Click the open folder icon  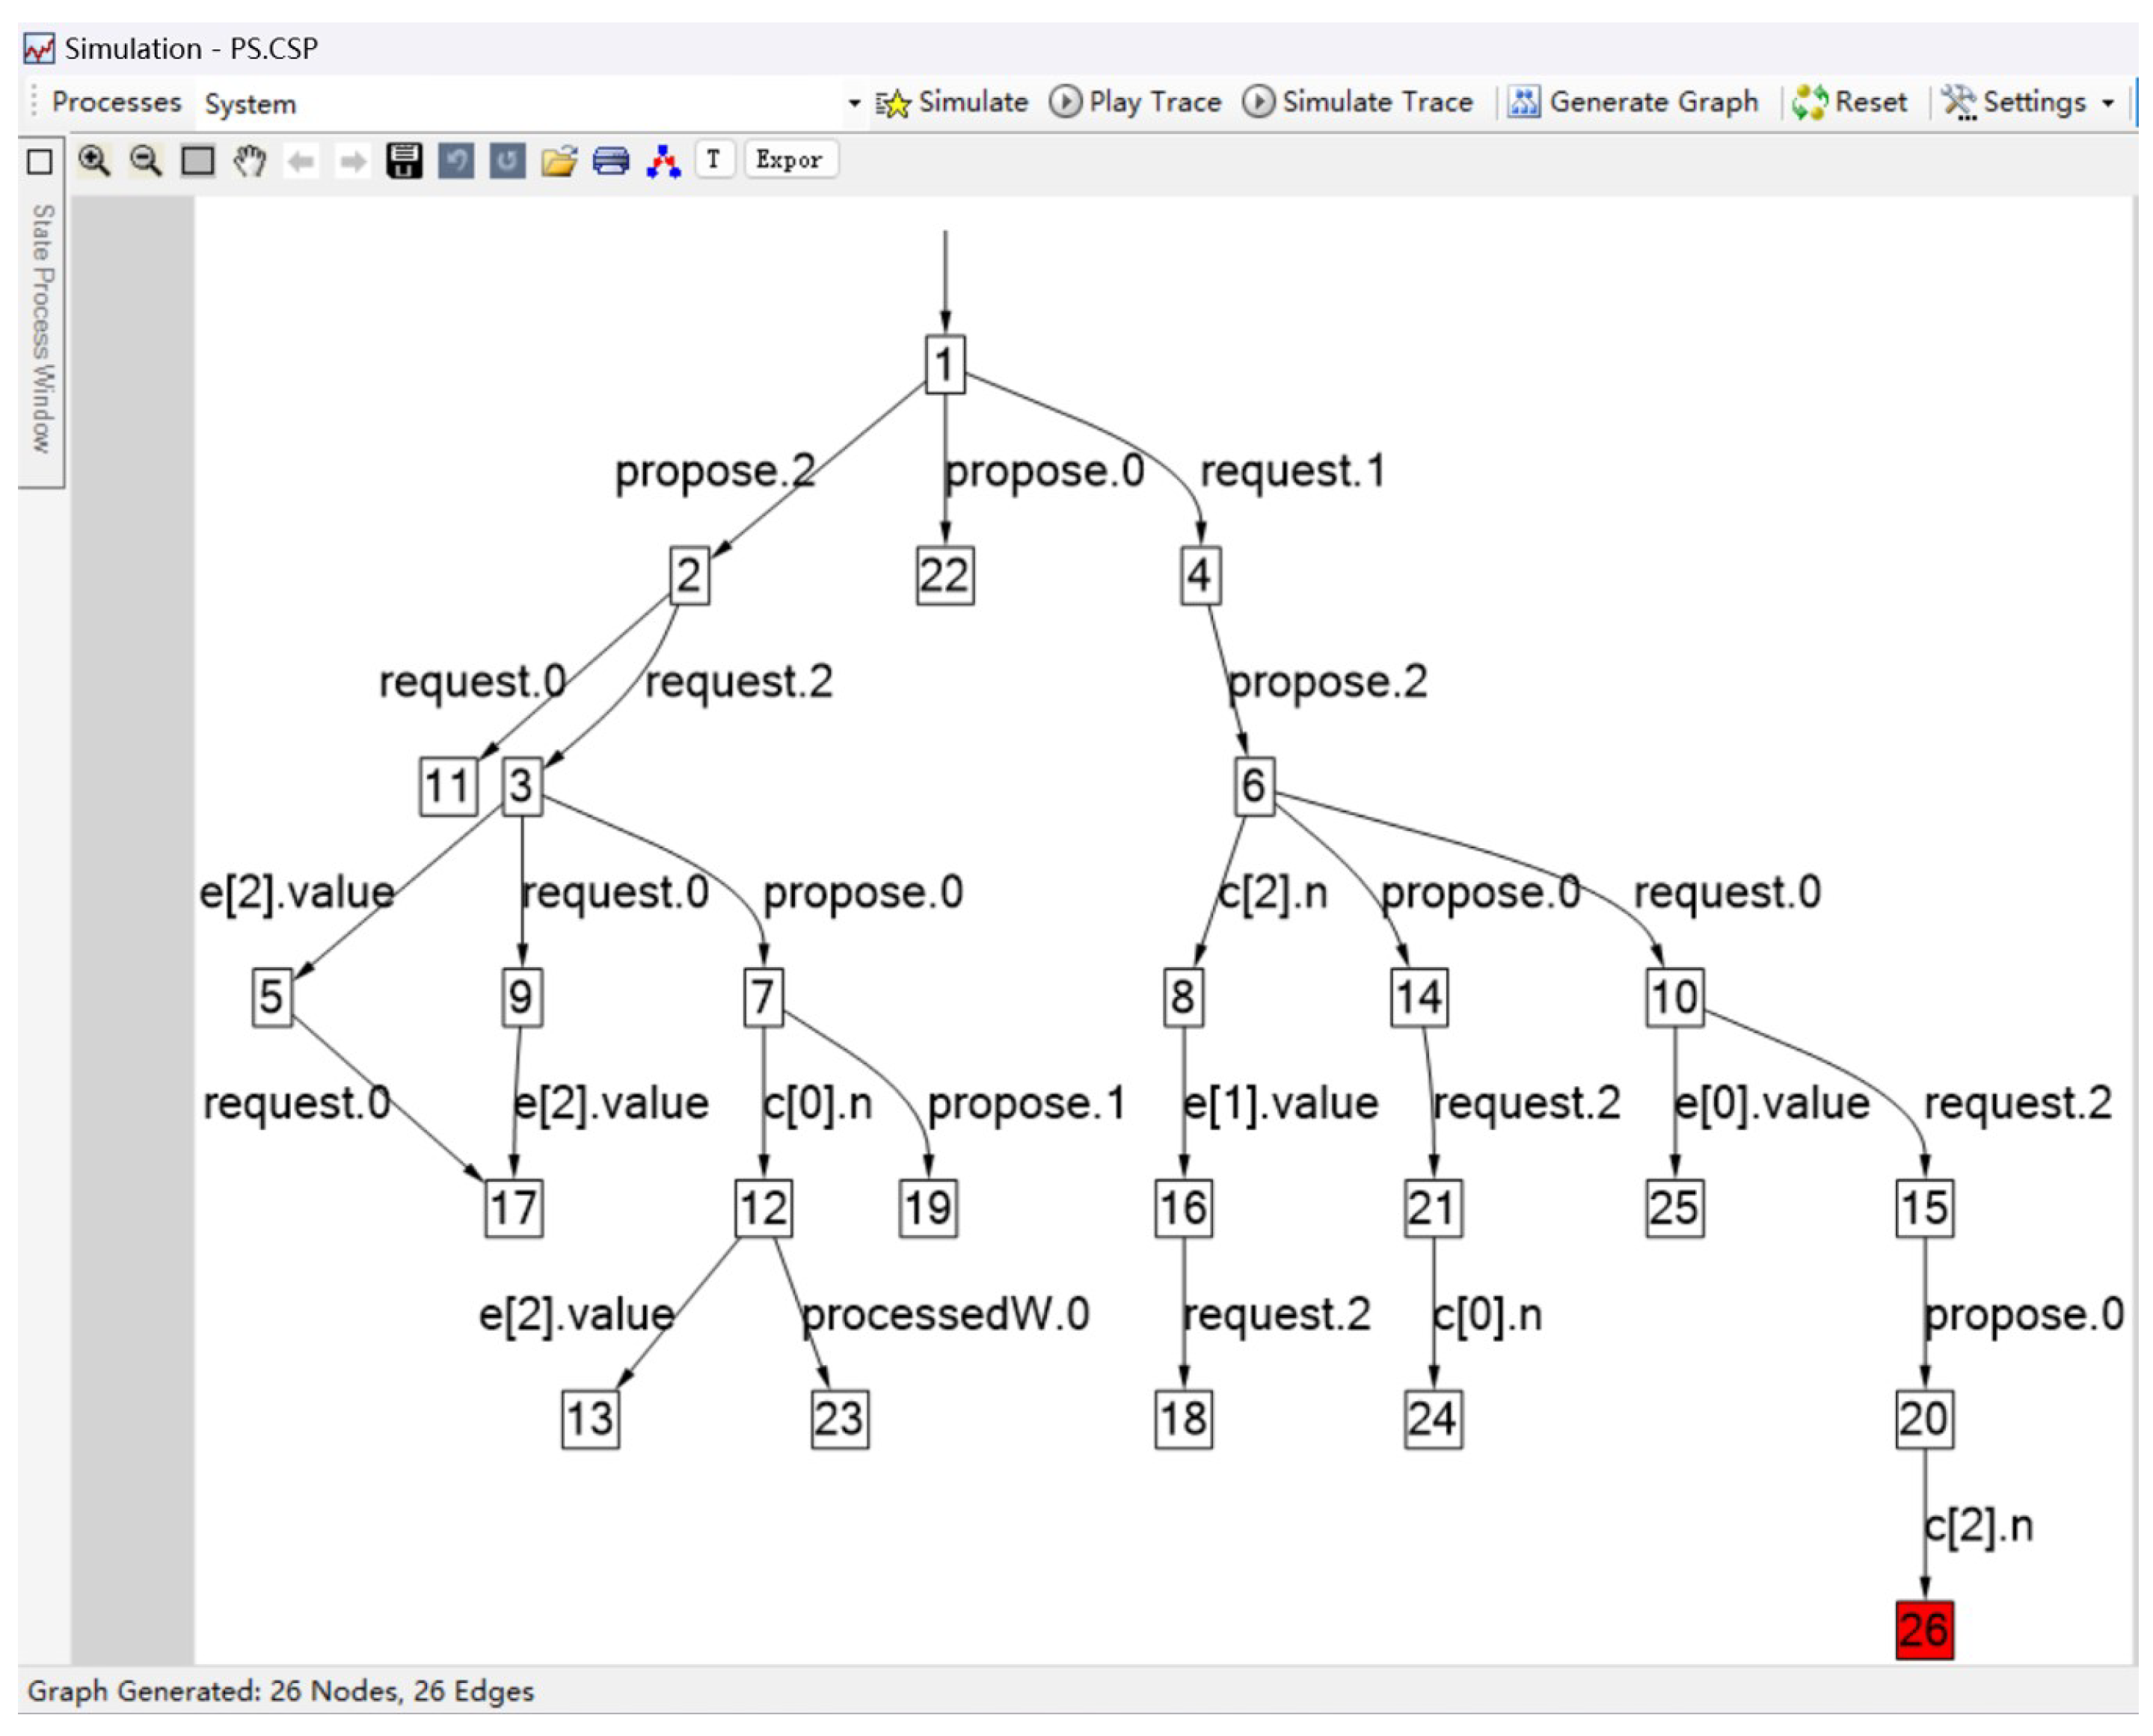(x=559, y=161)
